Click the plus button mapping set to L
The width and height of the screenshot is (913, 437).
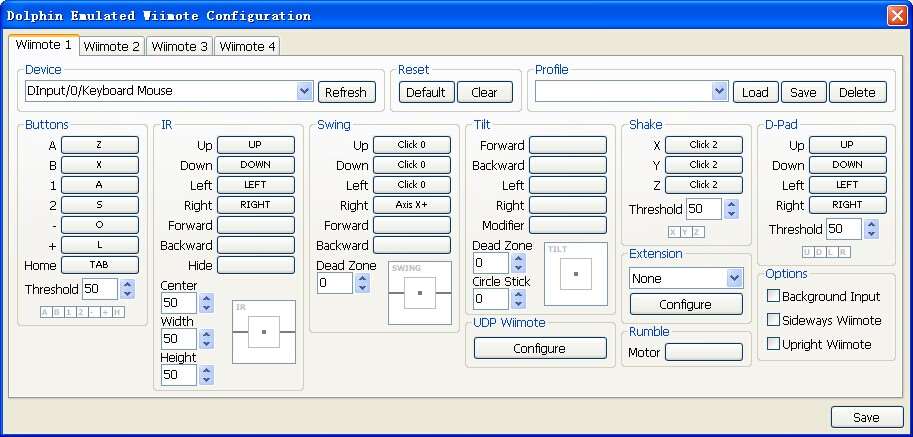(100, 245)
